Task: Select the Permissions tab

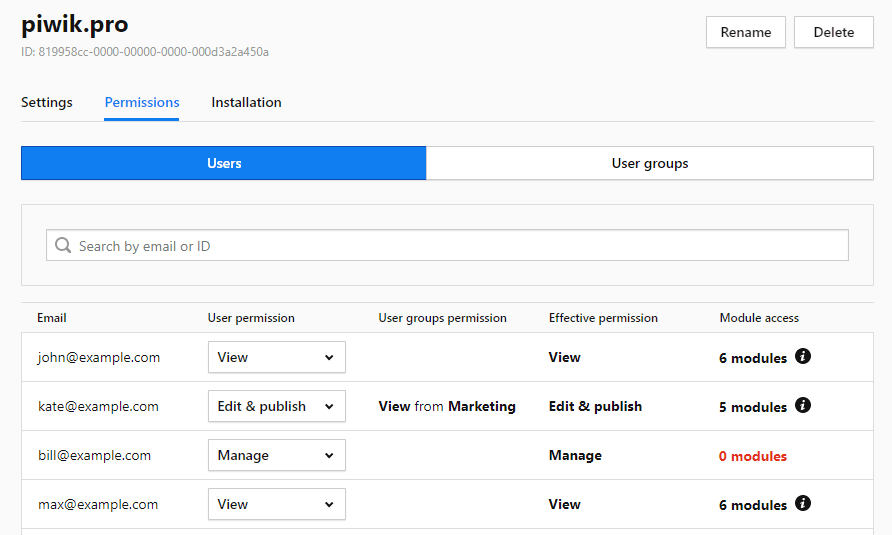Action: [142, 102]
